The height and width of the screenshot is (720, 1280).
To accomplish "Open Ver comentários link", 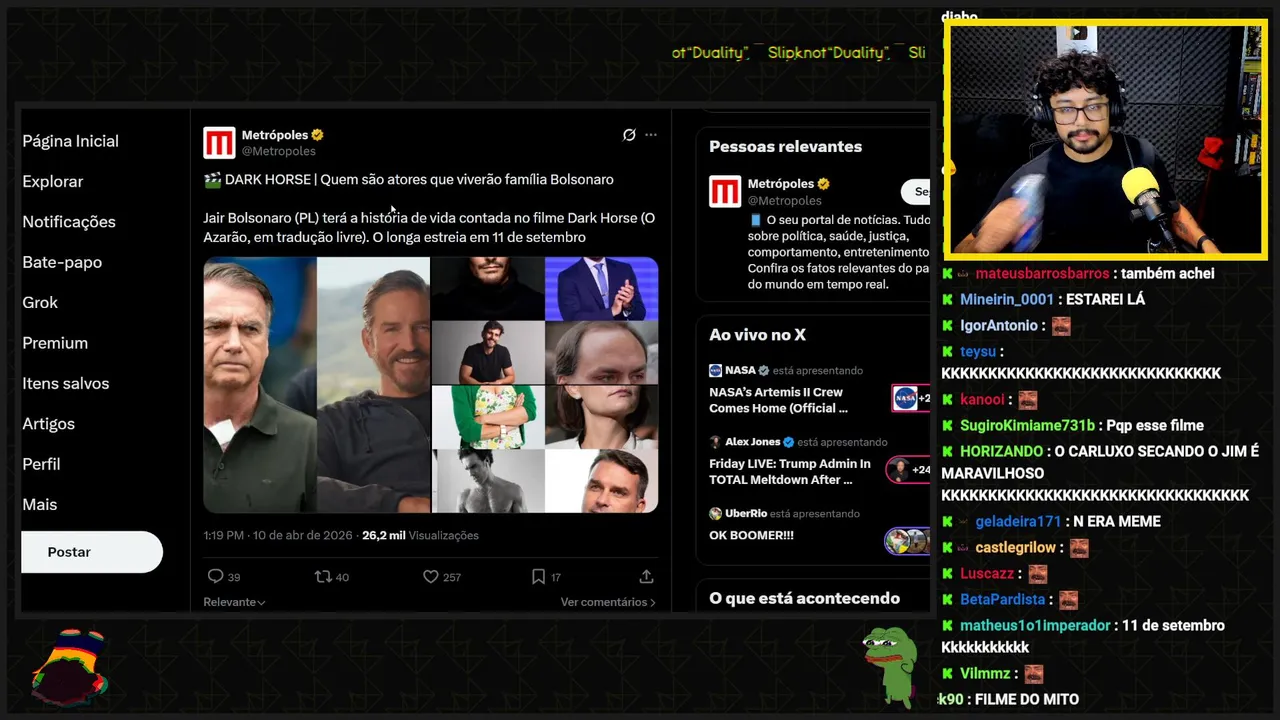I will coord(608,602).
